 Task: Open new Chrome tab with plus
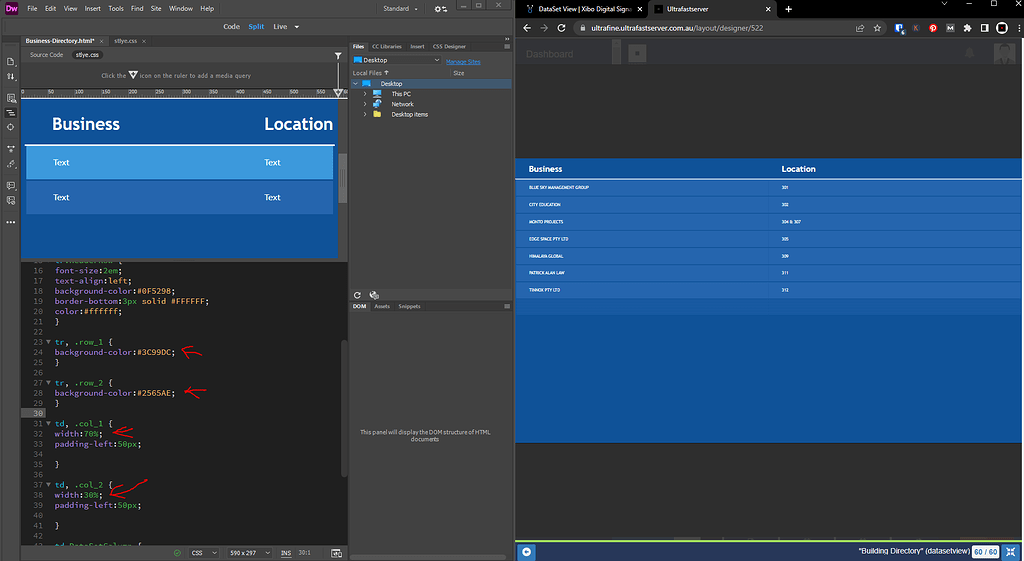(x=788, y=9)
